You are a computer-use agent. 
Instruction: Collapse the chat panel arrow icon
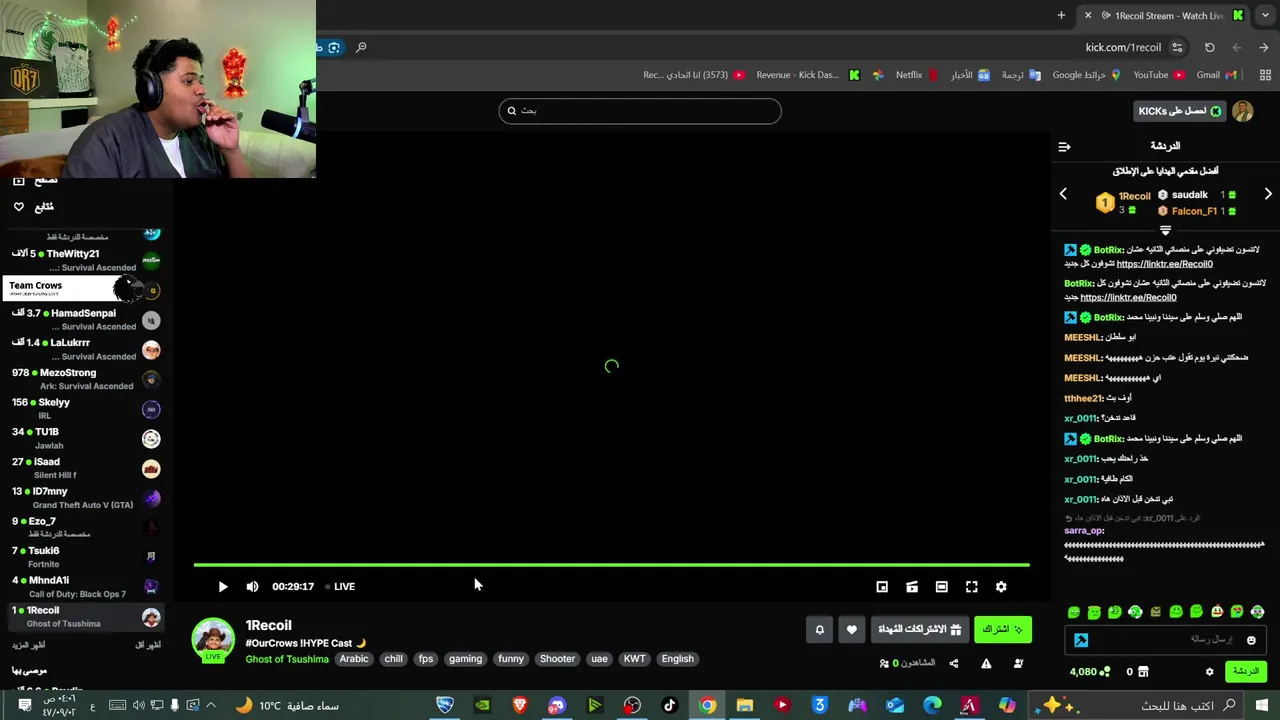(1064, 147)
